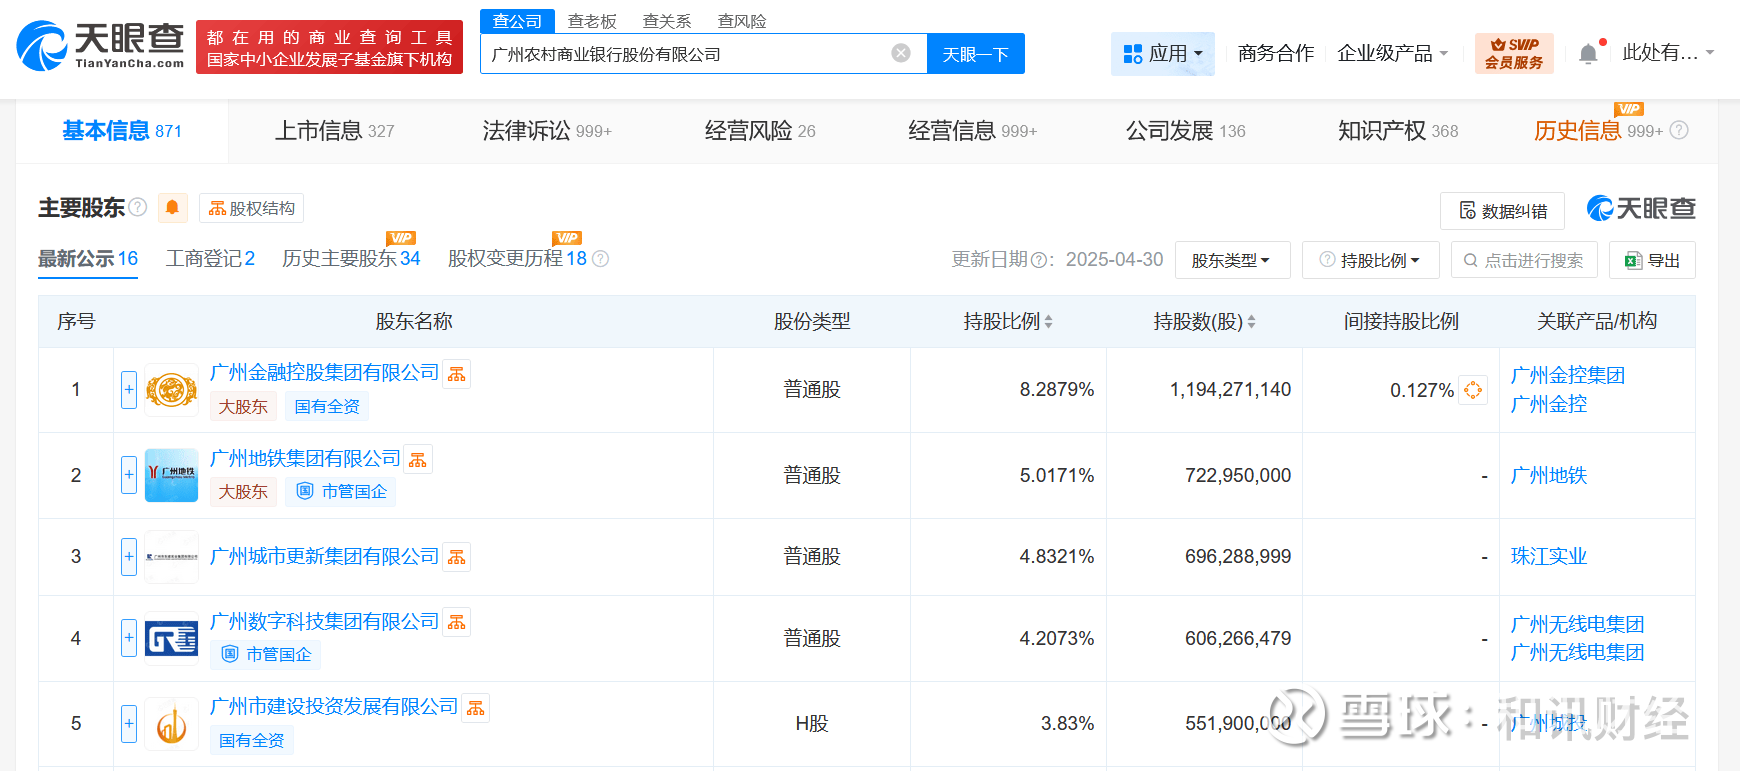1740x771 pixels.
Task: Click the orange alert bell beside 主要股东
Action: click(172, 207)
